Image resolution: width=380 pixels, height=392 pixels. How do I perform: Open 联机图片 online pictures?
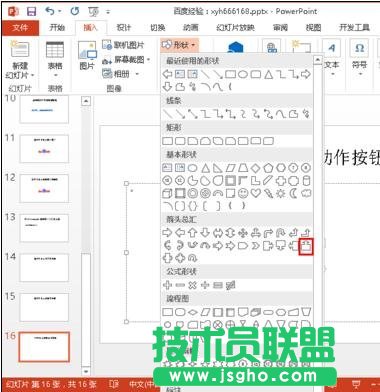[x=123, y=45]
